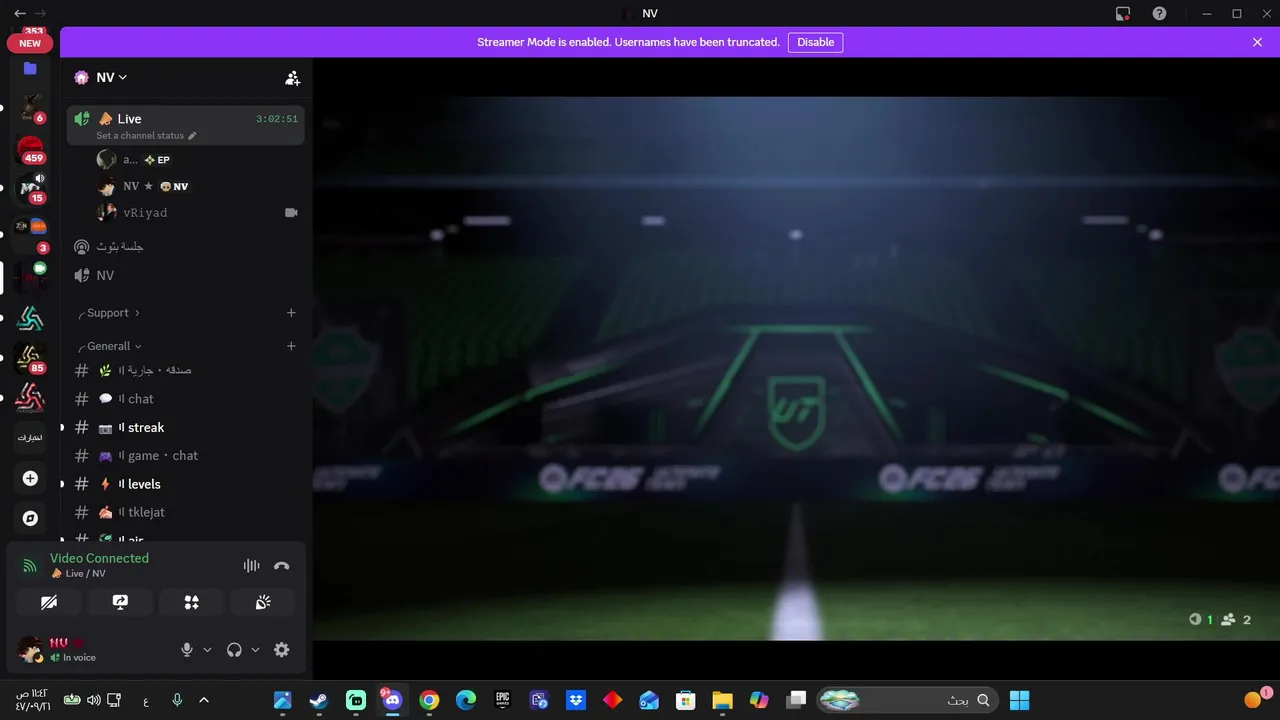Dismiss the Streamer Mode notice banner
This screenshot has height=720, width=1280.
coord(1257,42)
